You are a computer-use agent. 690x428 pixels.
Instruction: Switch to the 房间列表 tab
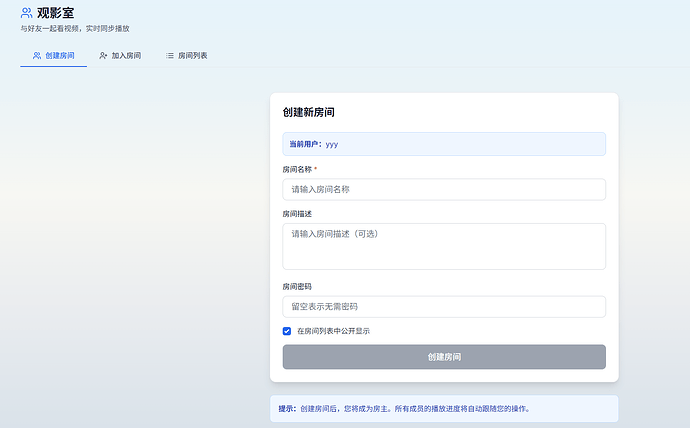(x=187, y=56)
